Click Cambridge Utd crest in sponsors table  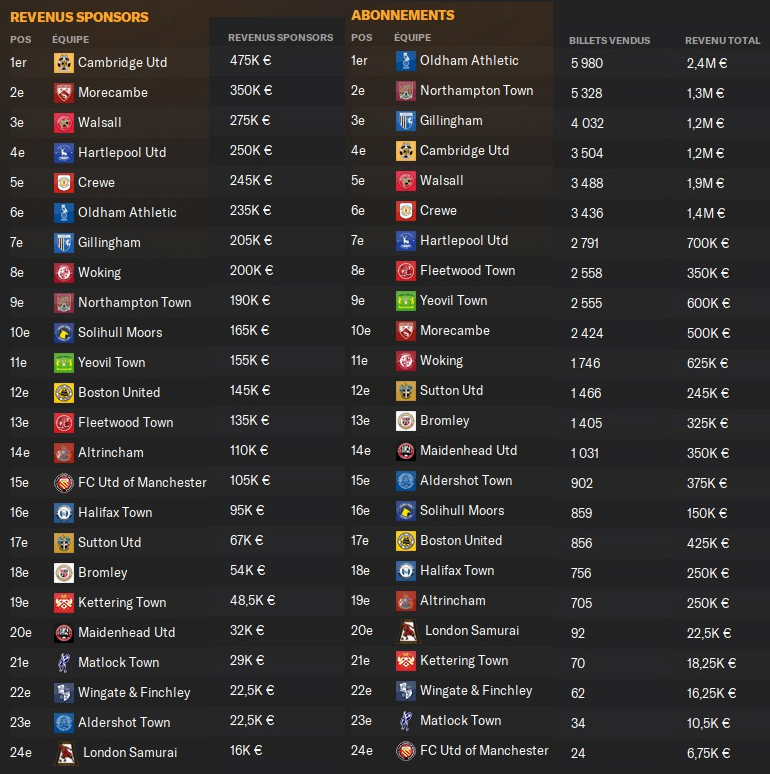click(64, 63)
